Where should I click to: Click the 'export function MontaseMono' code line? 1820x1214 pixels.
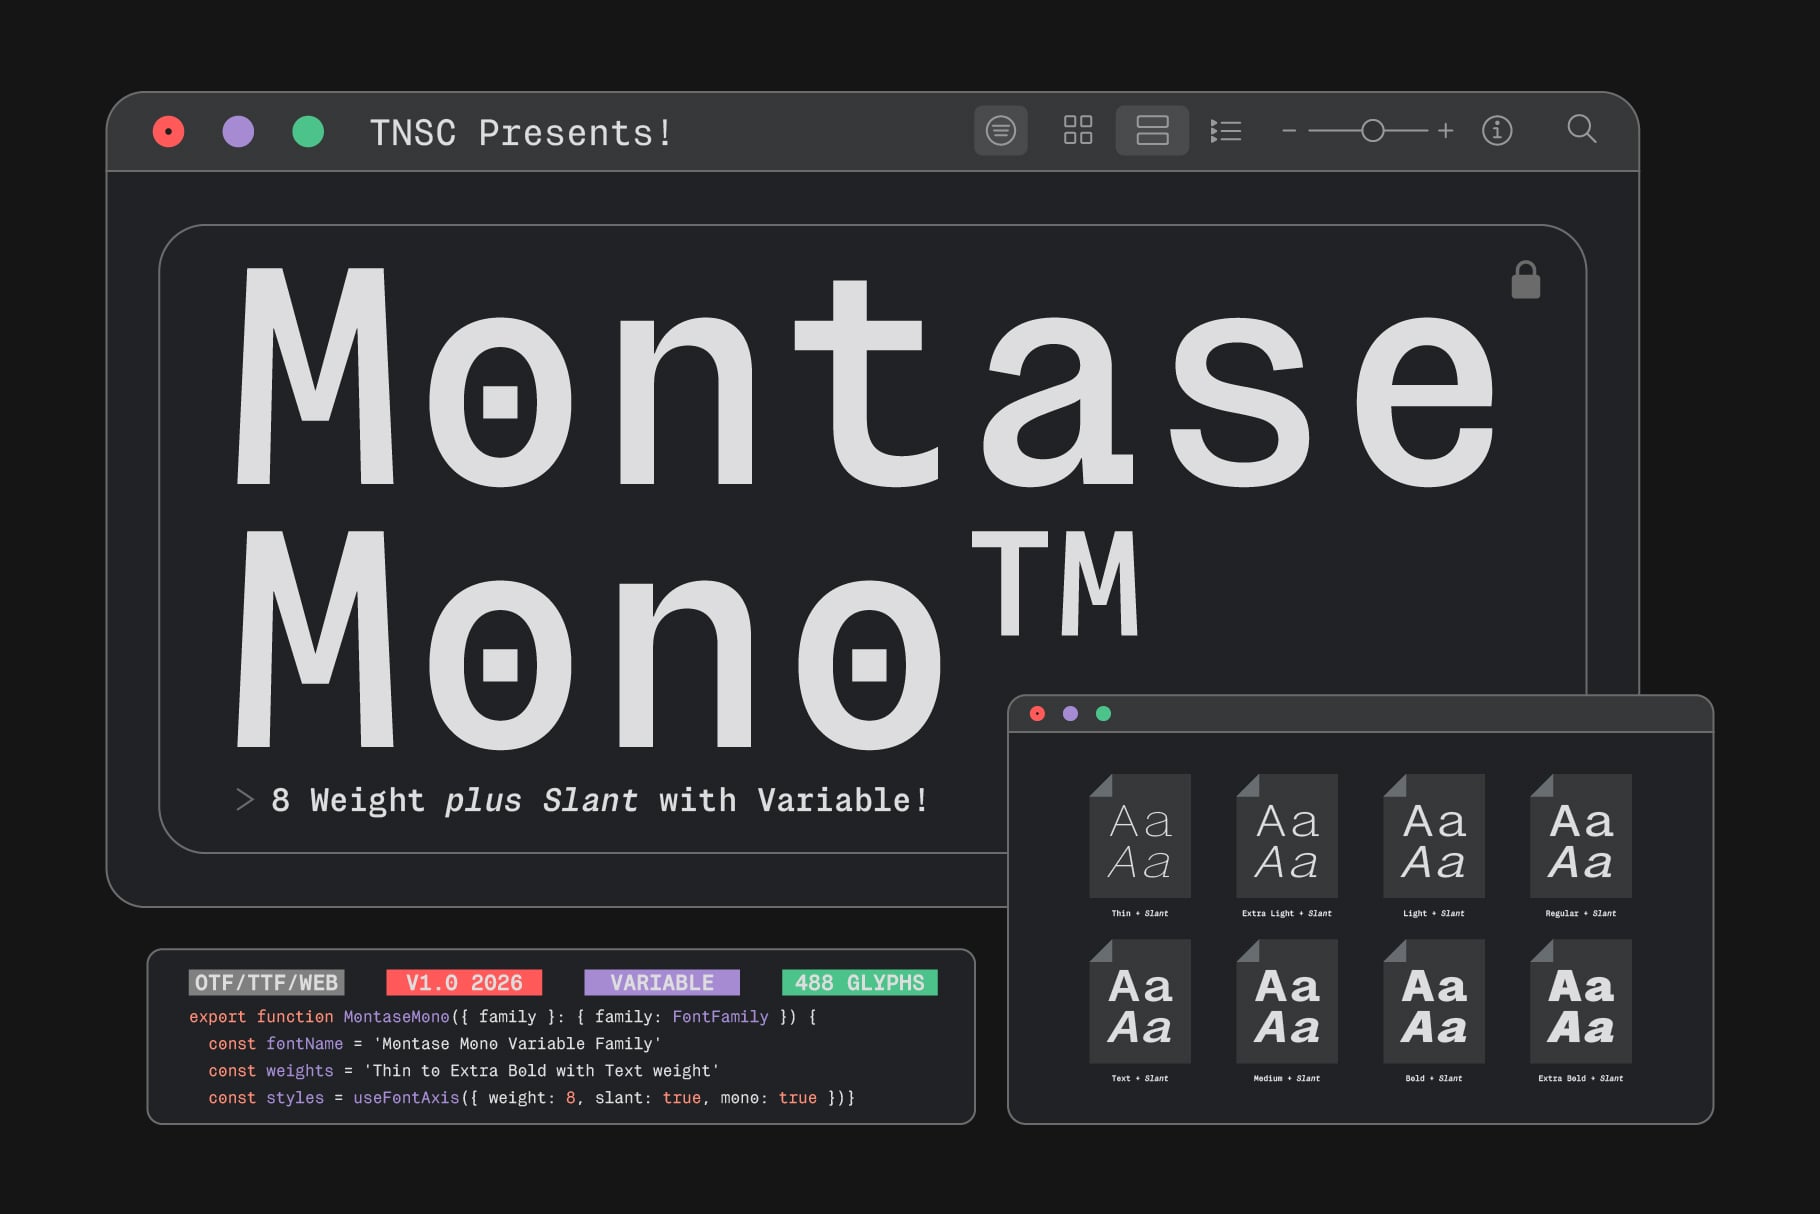[503, 1017]
